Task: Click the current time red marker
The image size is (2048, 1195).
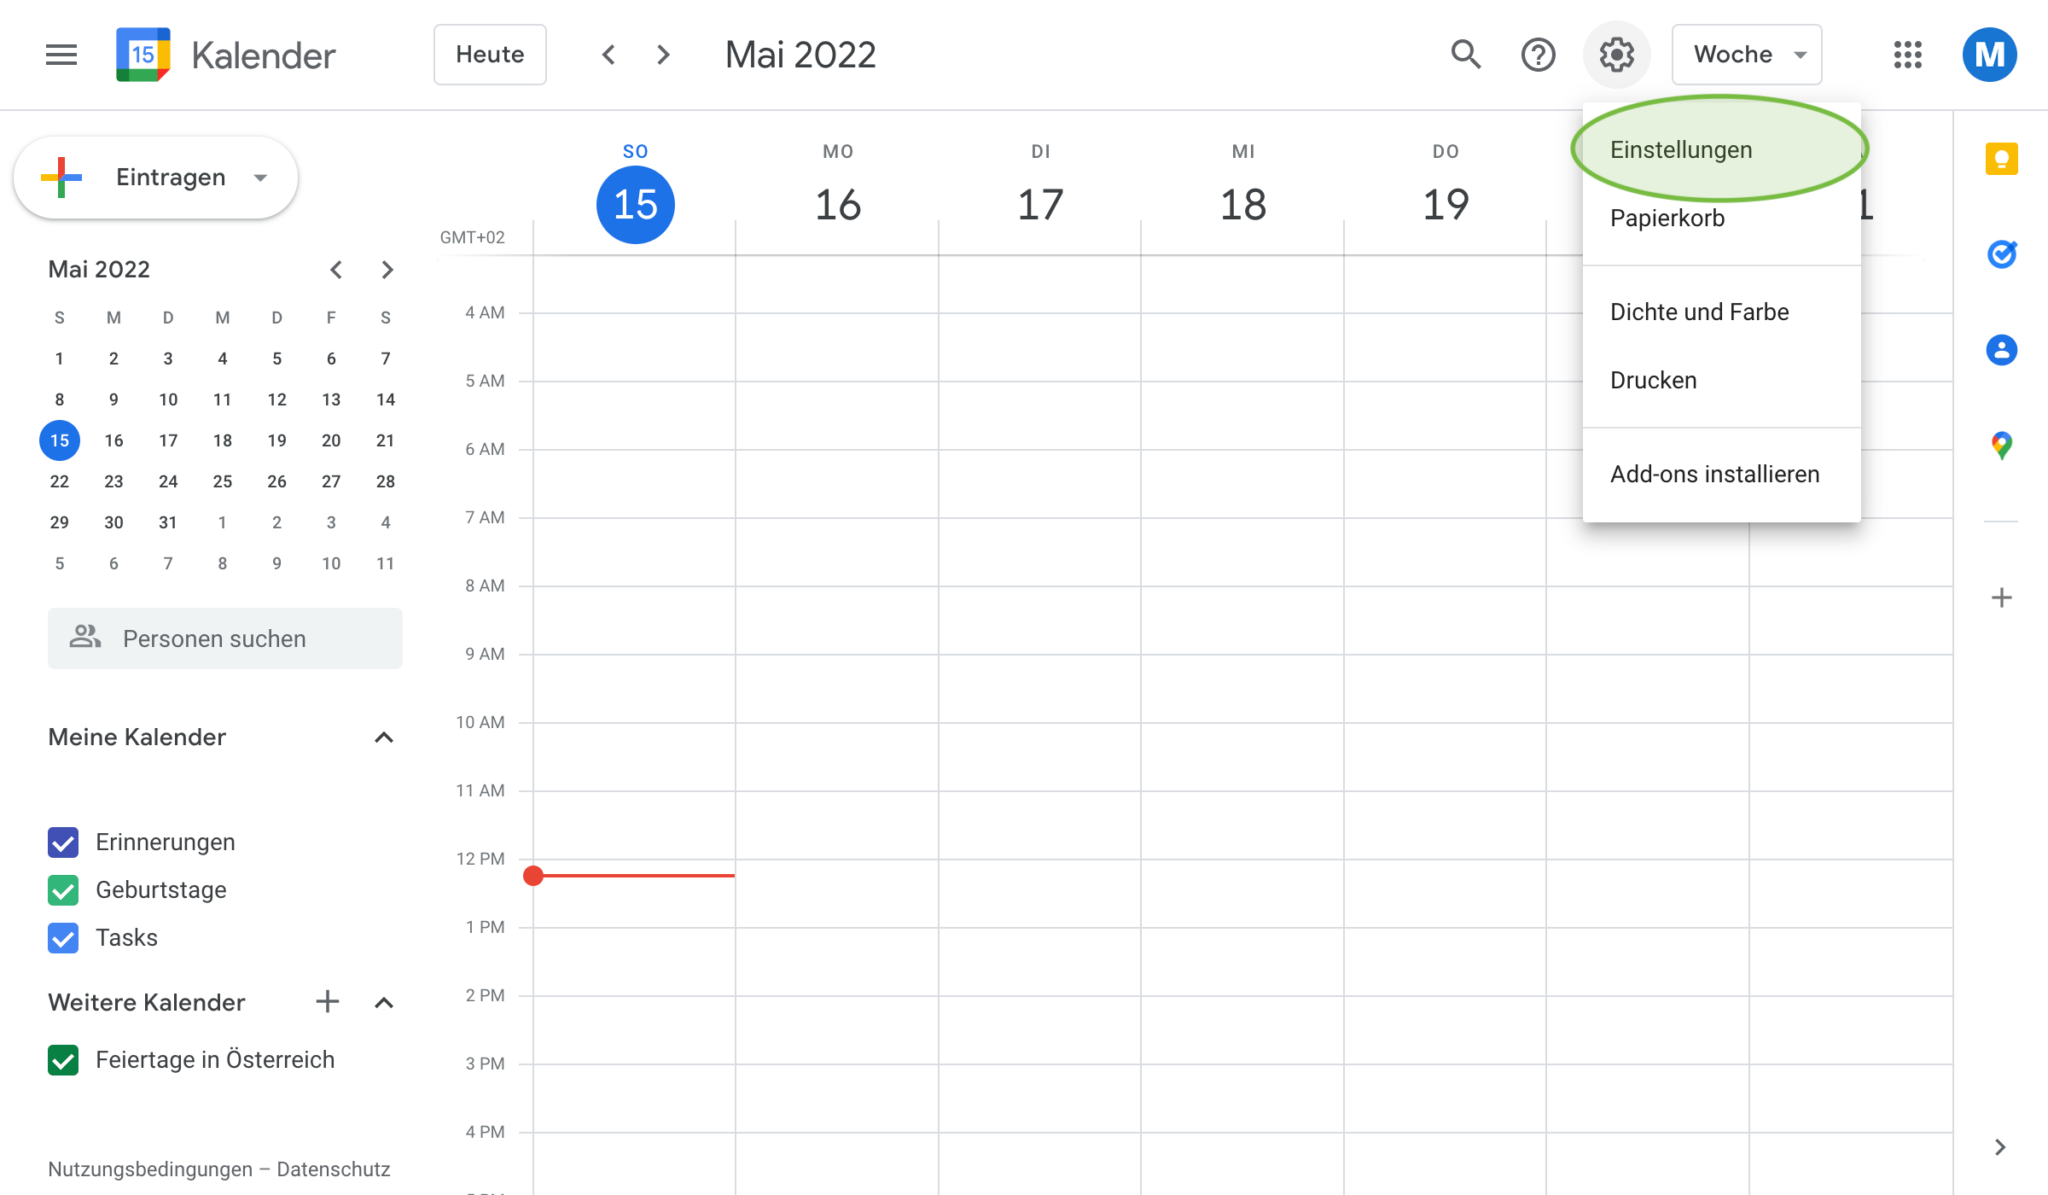Action: (533, 876)
